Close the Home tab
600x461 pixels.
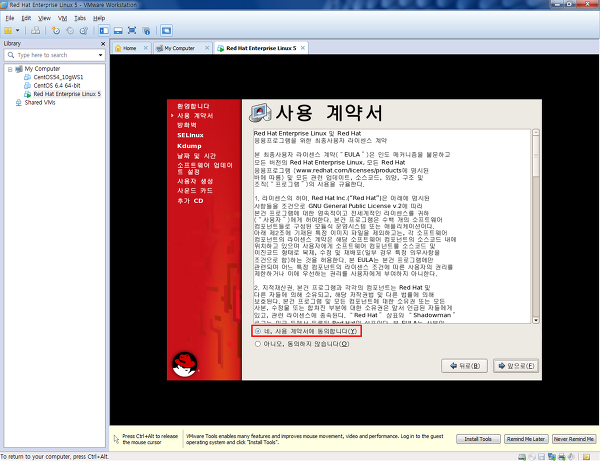click(146, 48)
